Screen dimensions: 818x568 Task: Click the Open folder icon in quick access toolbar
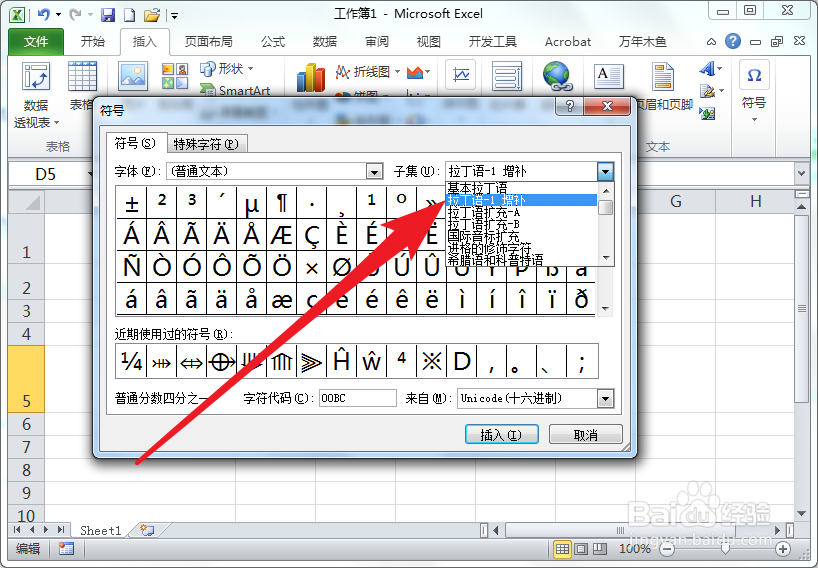point(152,15)
